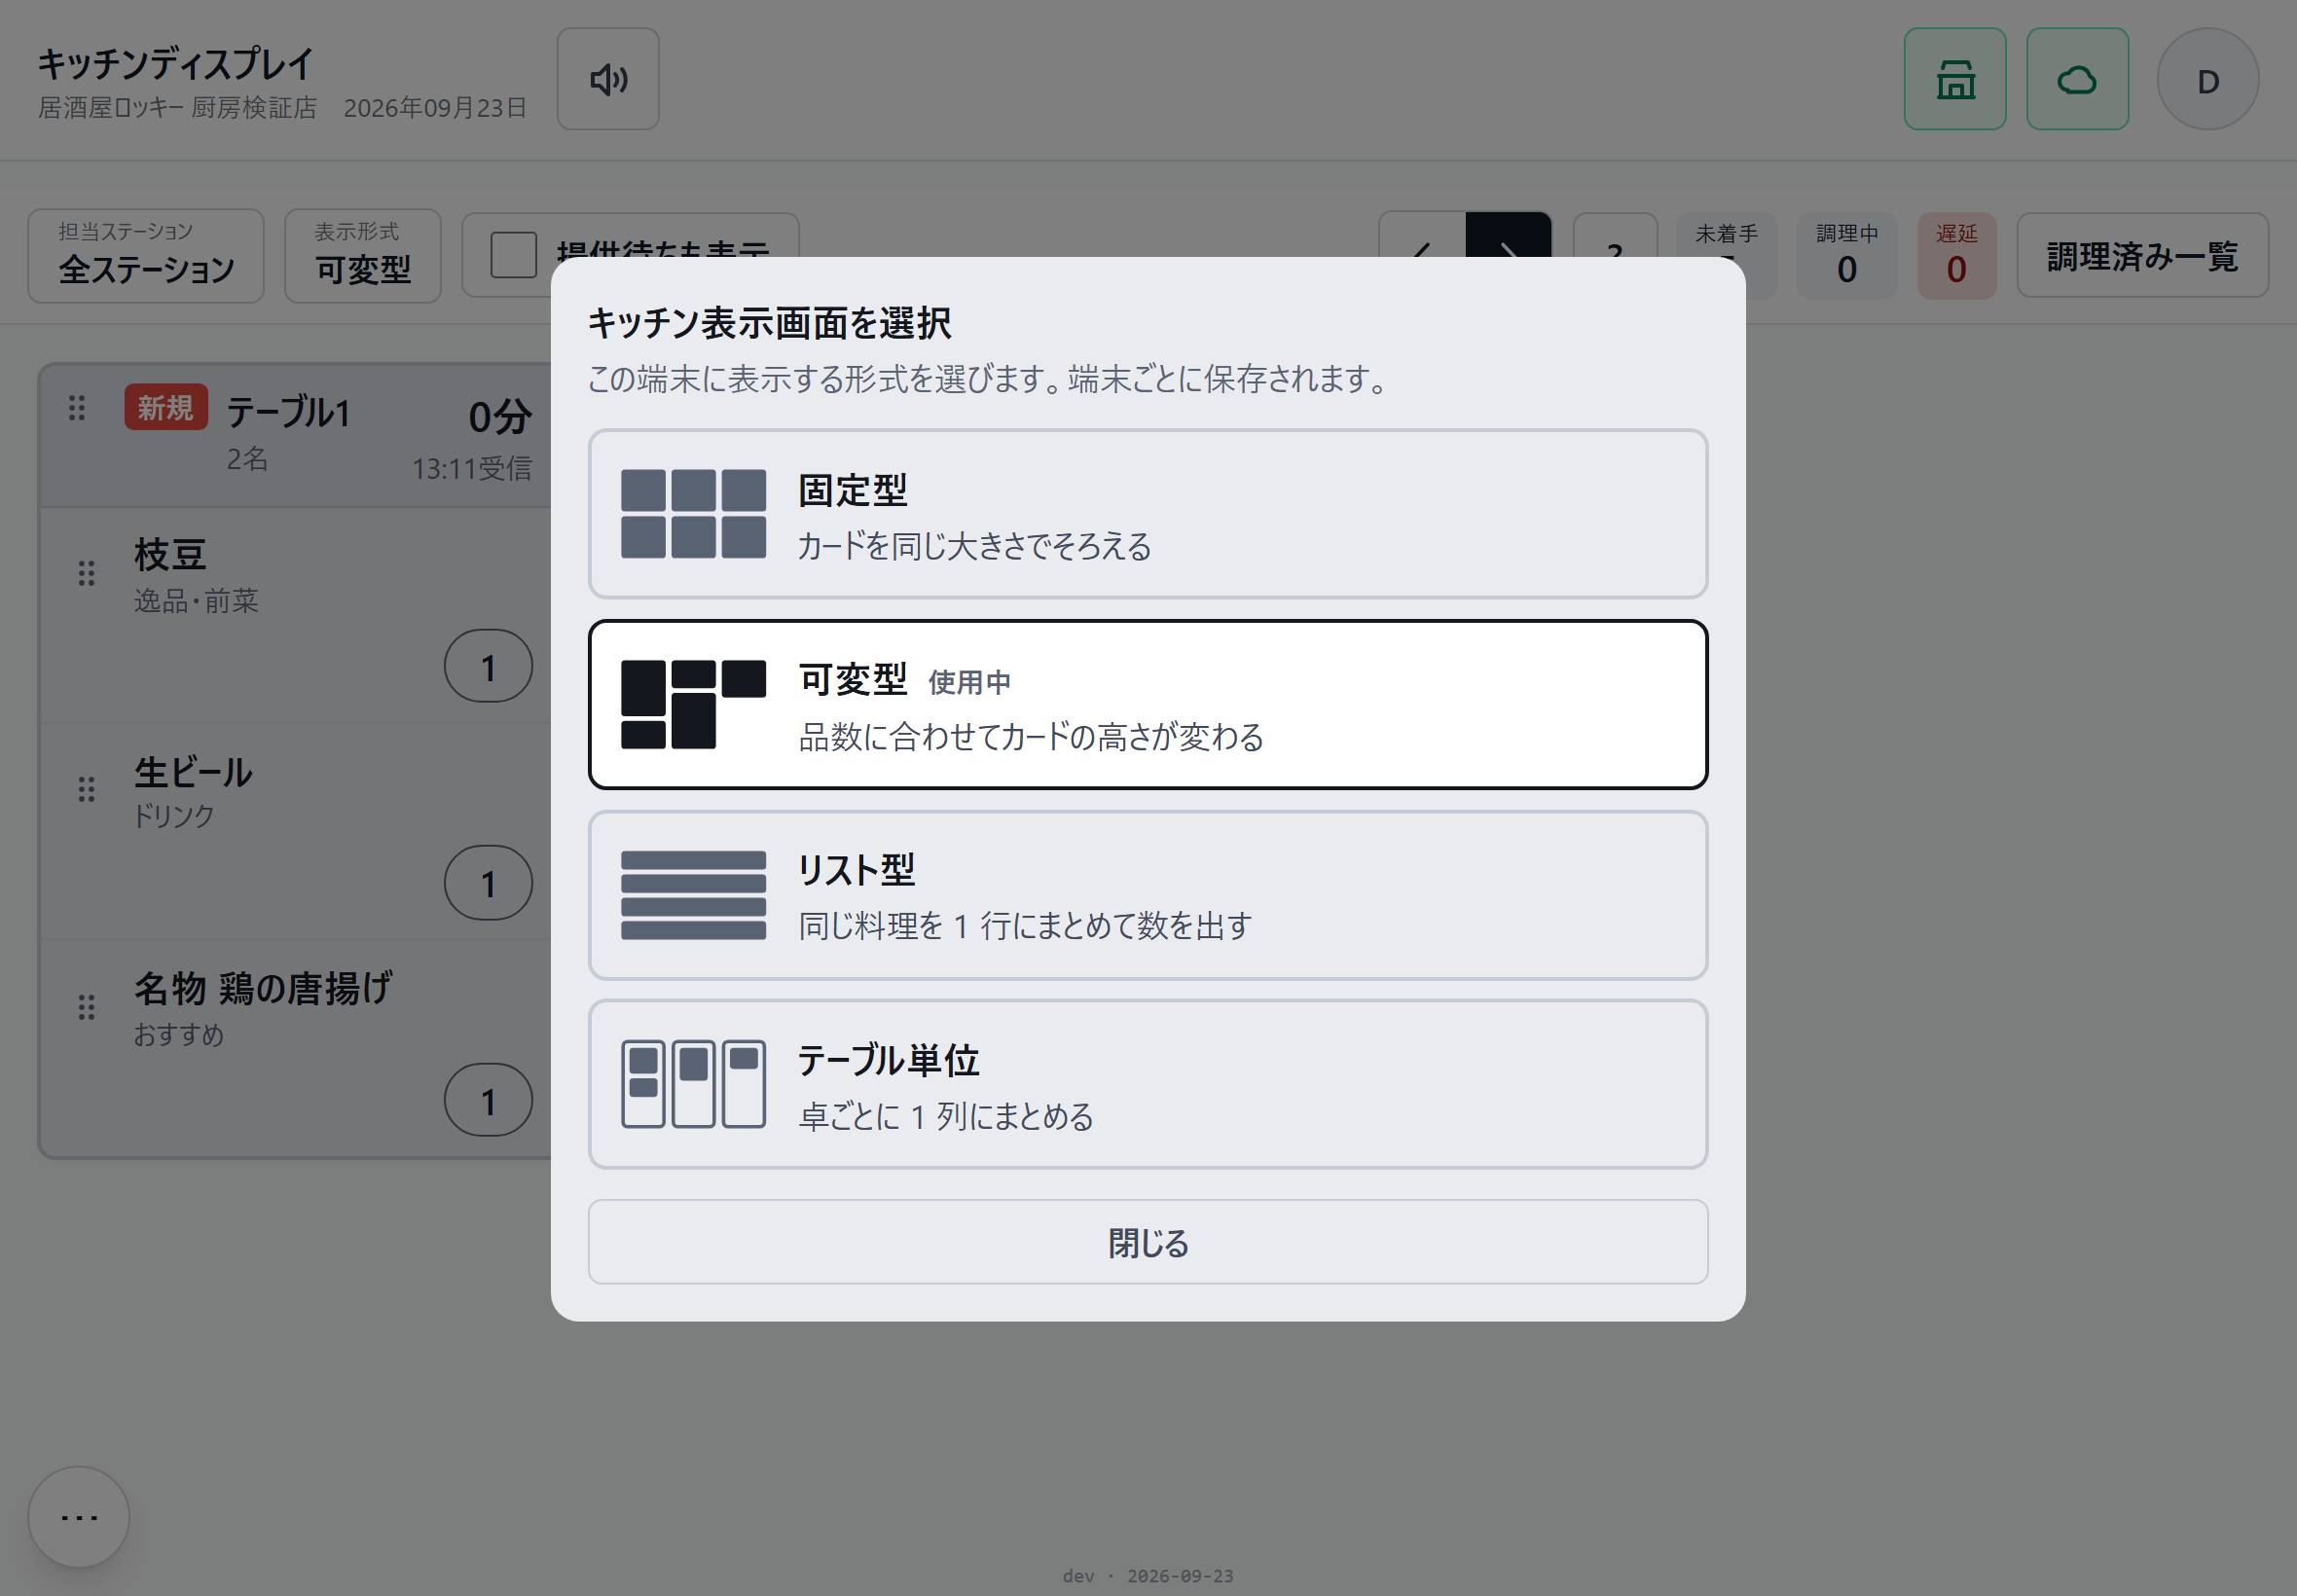Open the 調理済み一覧 list
2297x1596 pixels.
tap(2142, 255)
